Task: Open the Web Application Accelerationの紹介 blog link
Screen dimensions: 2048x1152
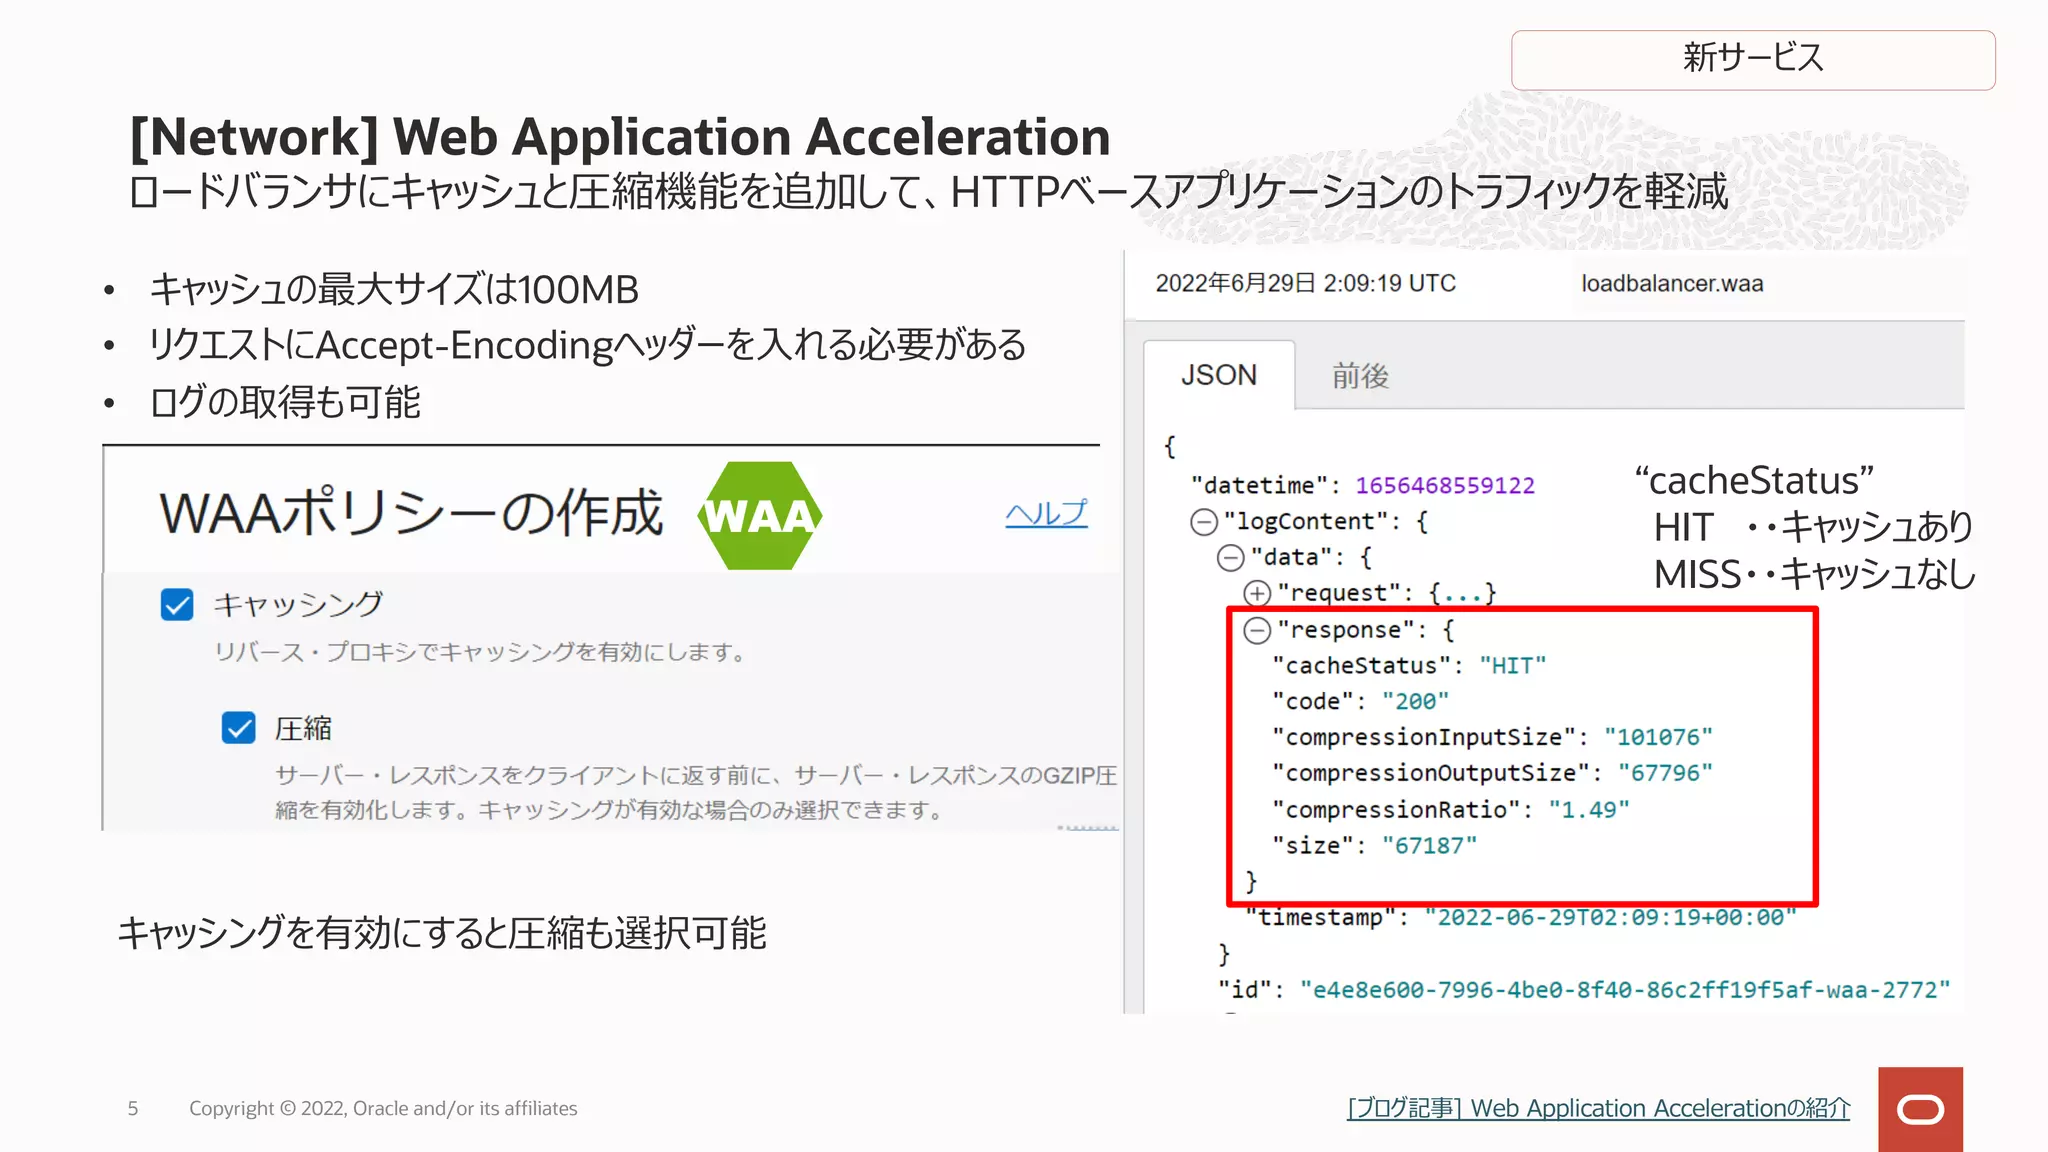Action: click(1598, 1108)
